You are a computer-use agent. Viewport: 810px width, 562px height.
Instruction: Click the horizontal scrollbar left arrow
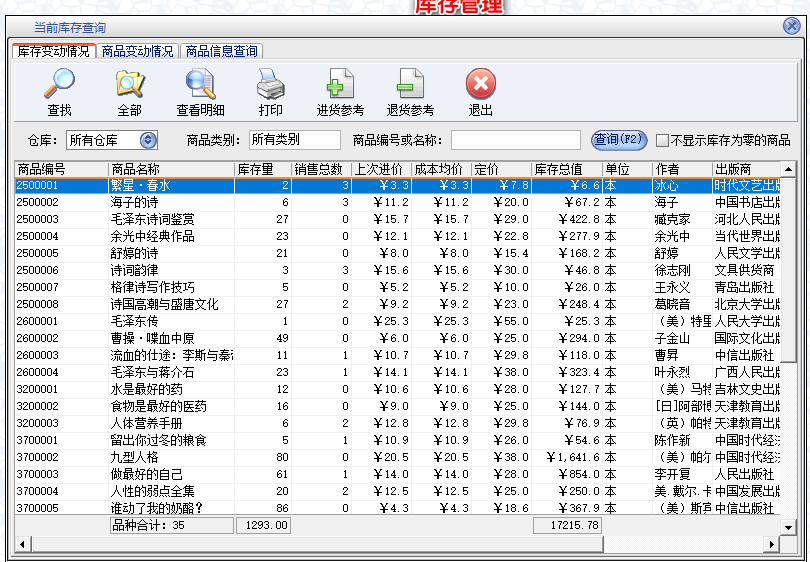tap(22, 544)
